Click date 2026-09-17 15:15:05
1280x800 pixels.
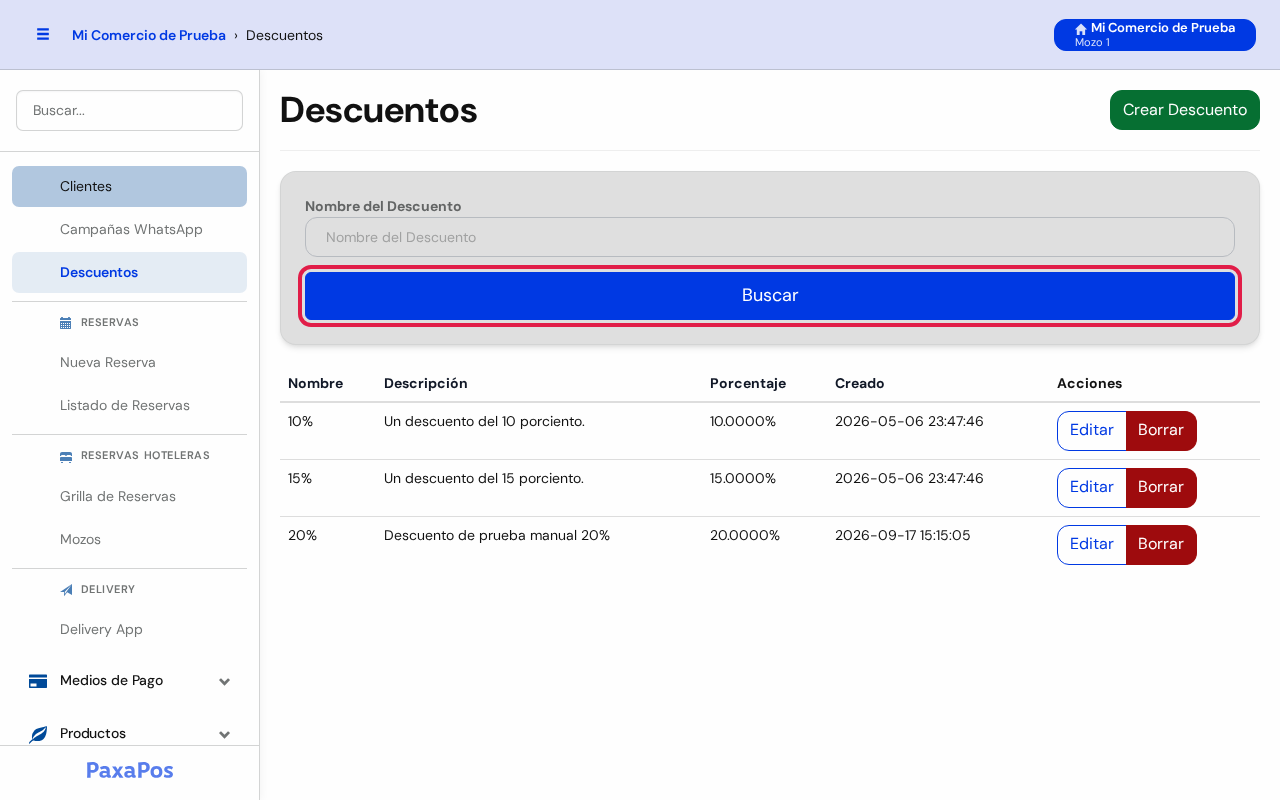[x=903, y=536]
